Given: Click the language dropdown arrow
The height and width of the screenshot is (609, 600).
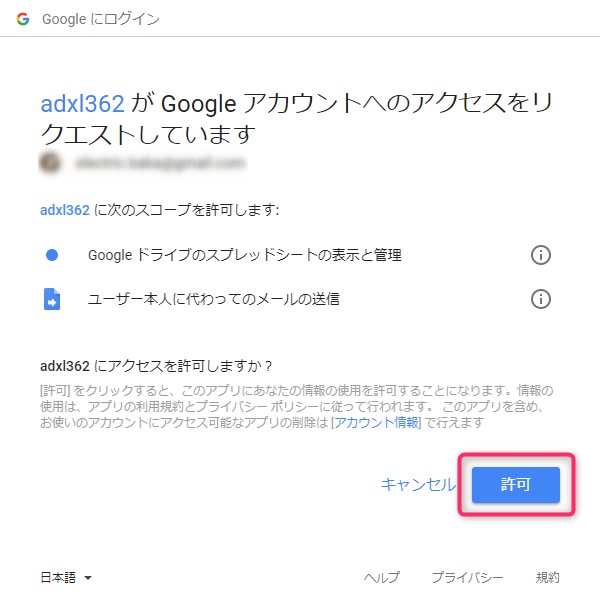Looking at the screenshot, I should [88, 578].
